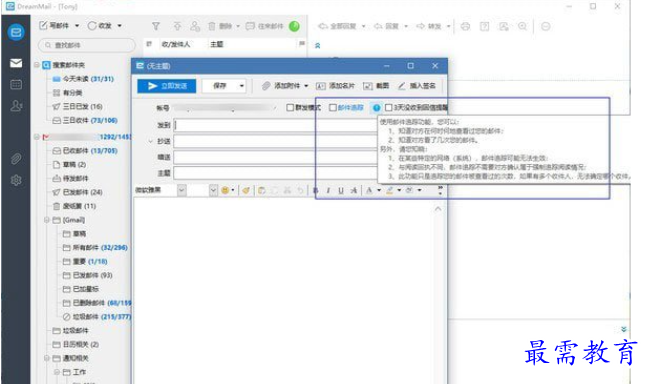Enable the 邮件追踪 checkbox
646x384 pixels.
pyautogui.click(x=333, y=108)
